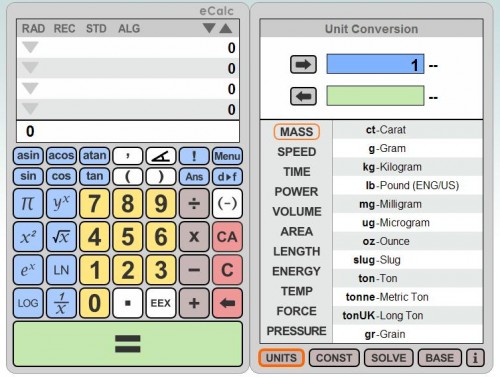500x377 pixels.
Task: Toggle the STD display format
Action: coord(96,29)
